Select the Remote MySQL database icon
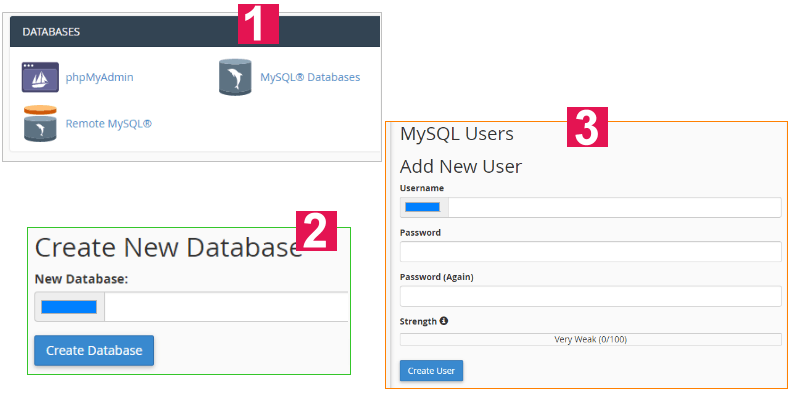 pyautogui.click(x=40, y=124)
